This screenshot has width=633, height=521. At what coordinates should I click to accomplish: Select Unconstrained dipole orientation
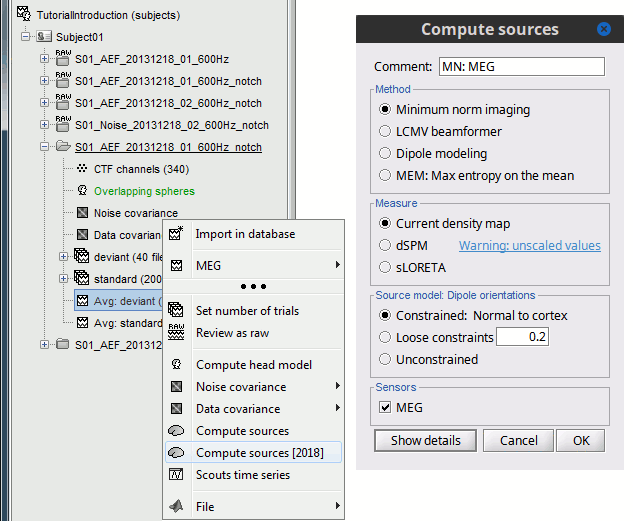pyautogui.click(x=385, y=359)
